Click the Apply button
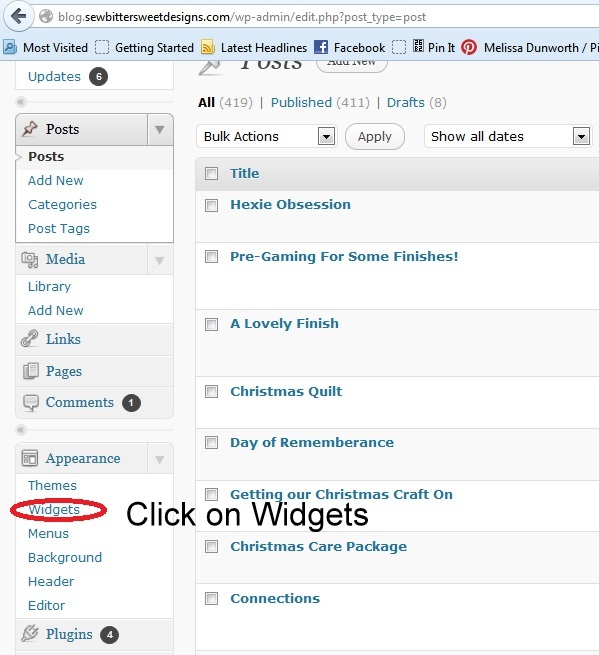 (375, 136)
